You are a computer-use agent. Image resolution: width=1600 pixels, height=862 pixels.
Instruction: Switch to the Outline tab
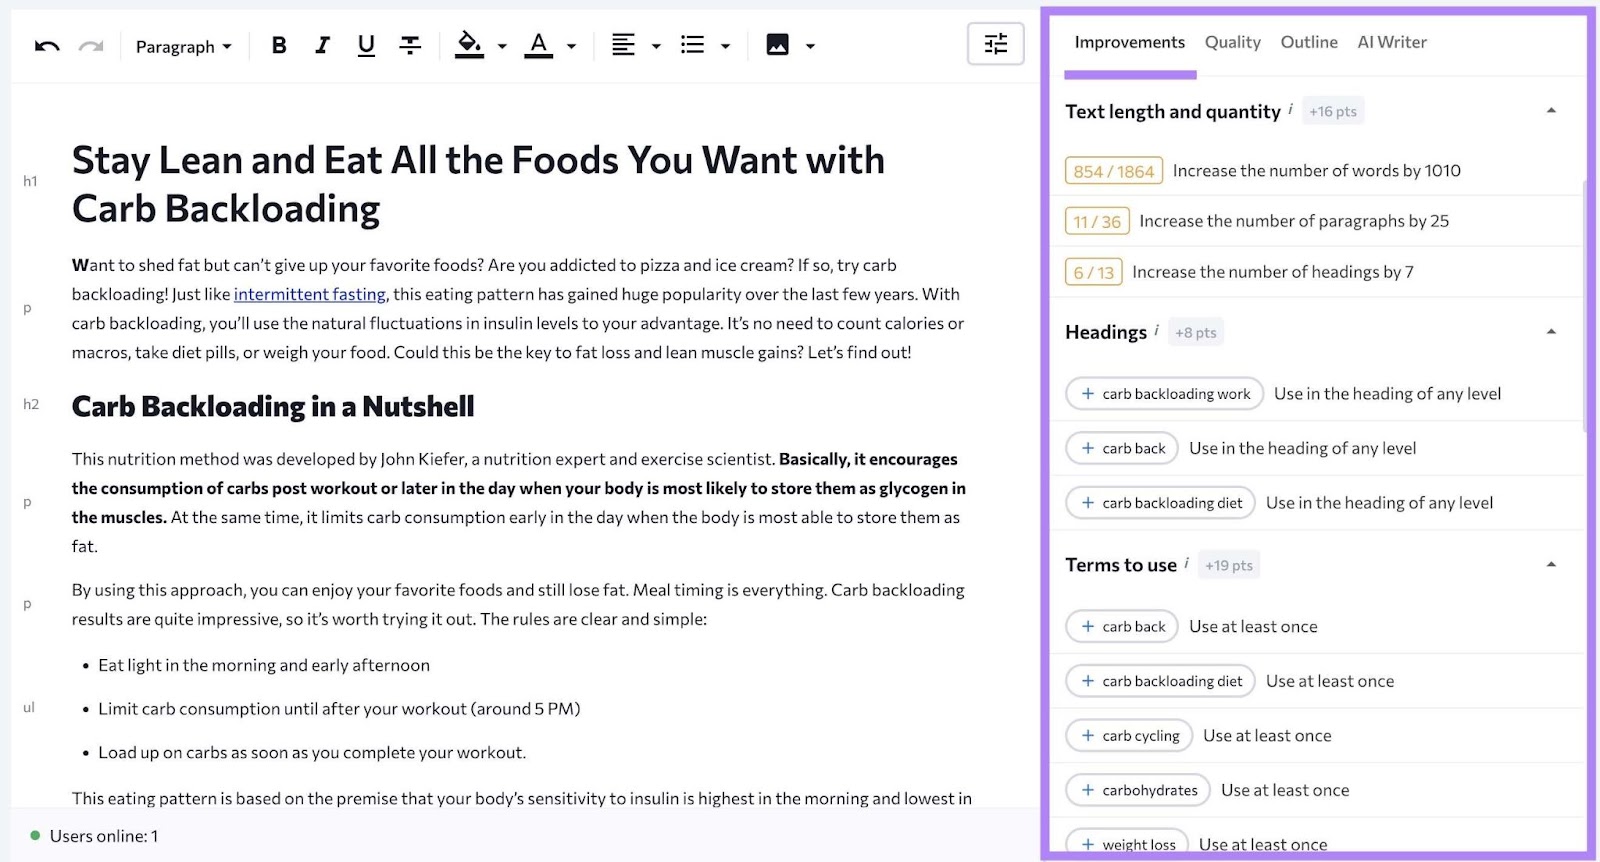click(1309, 42)
